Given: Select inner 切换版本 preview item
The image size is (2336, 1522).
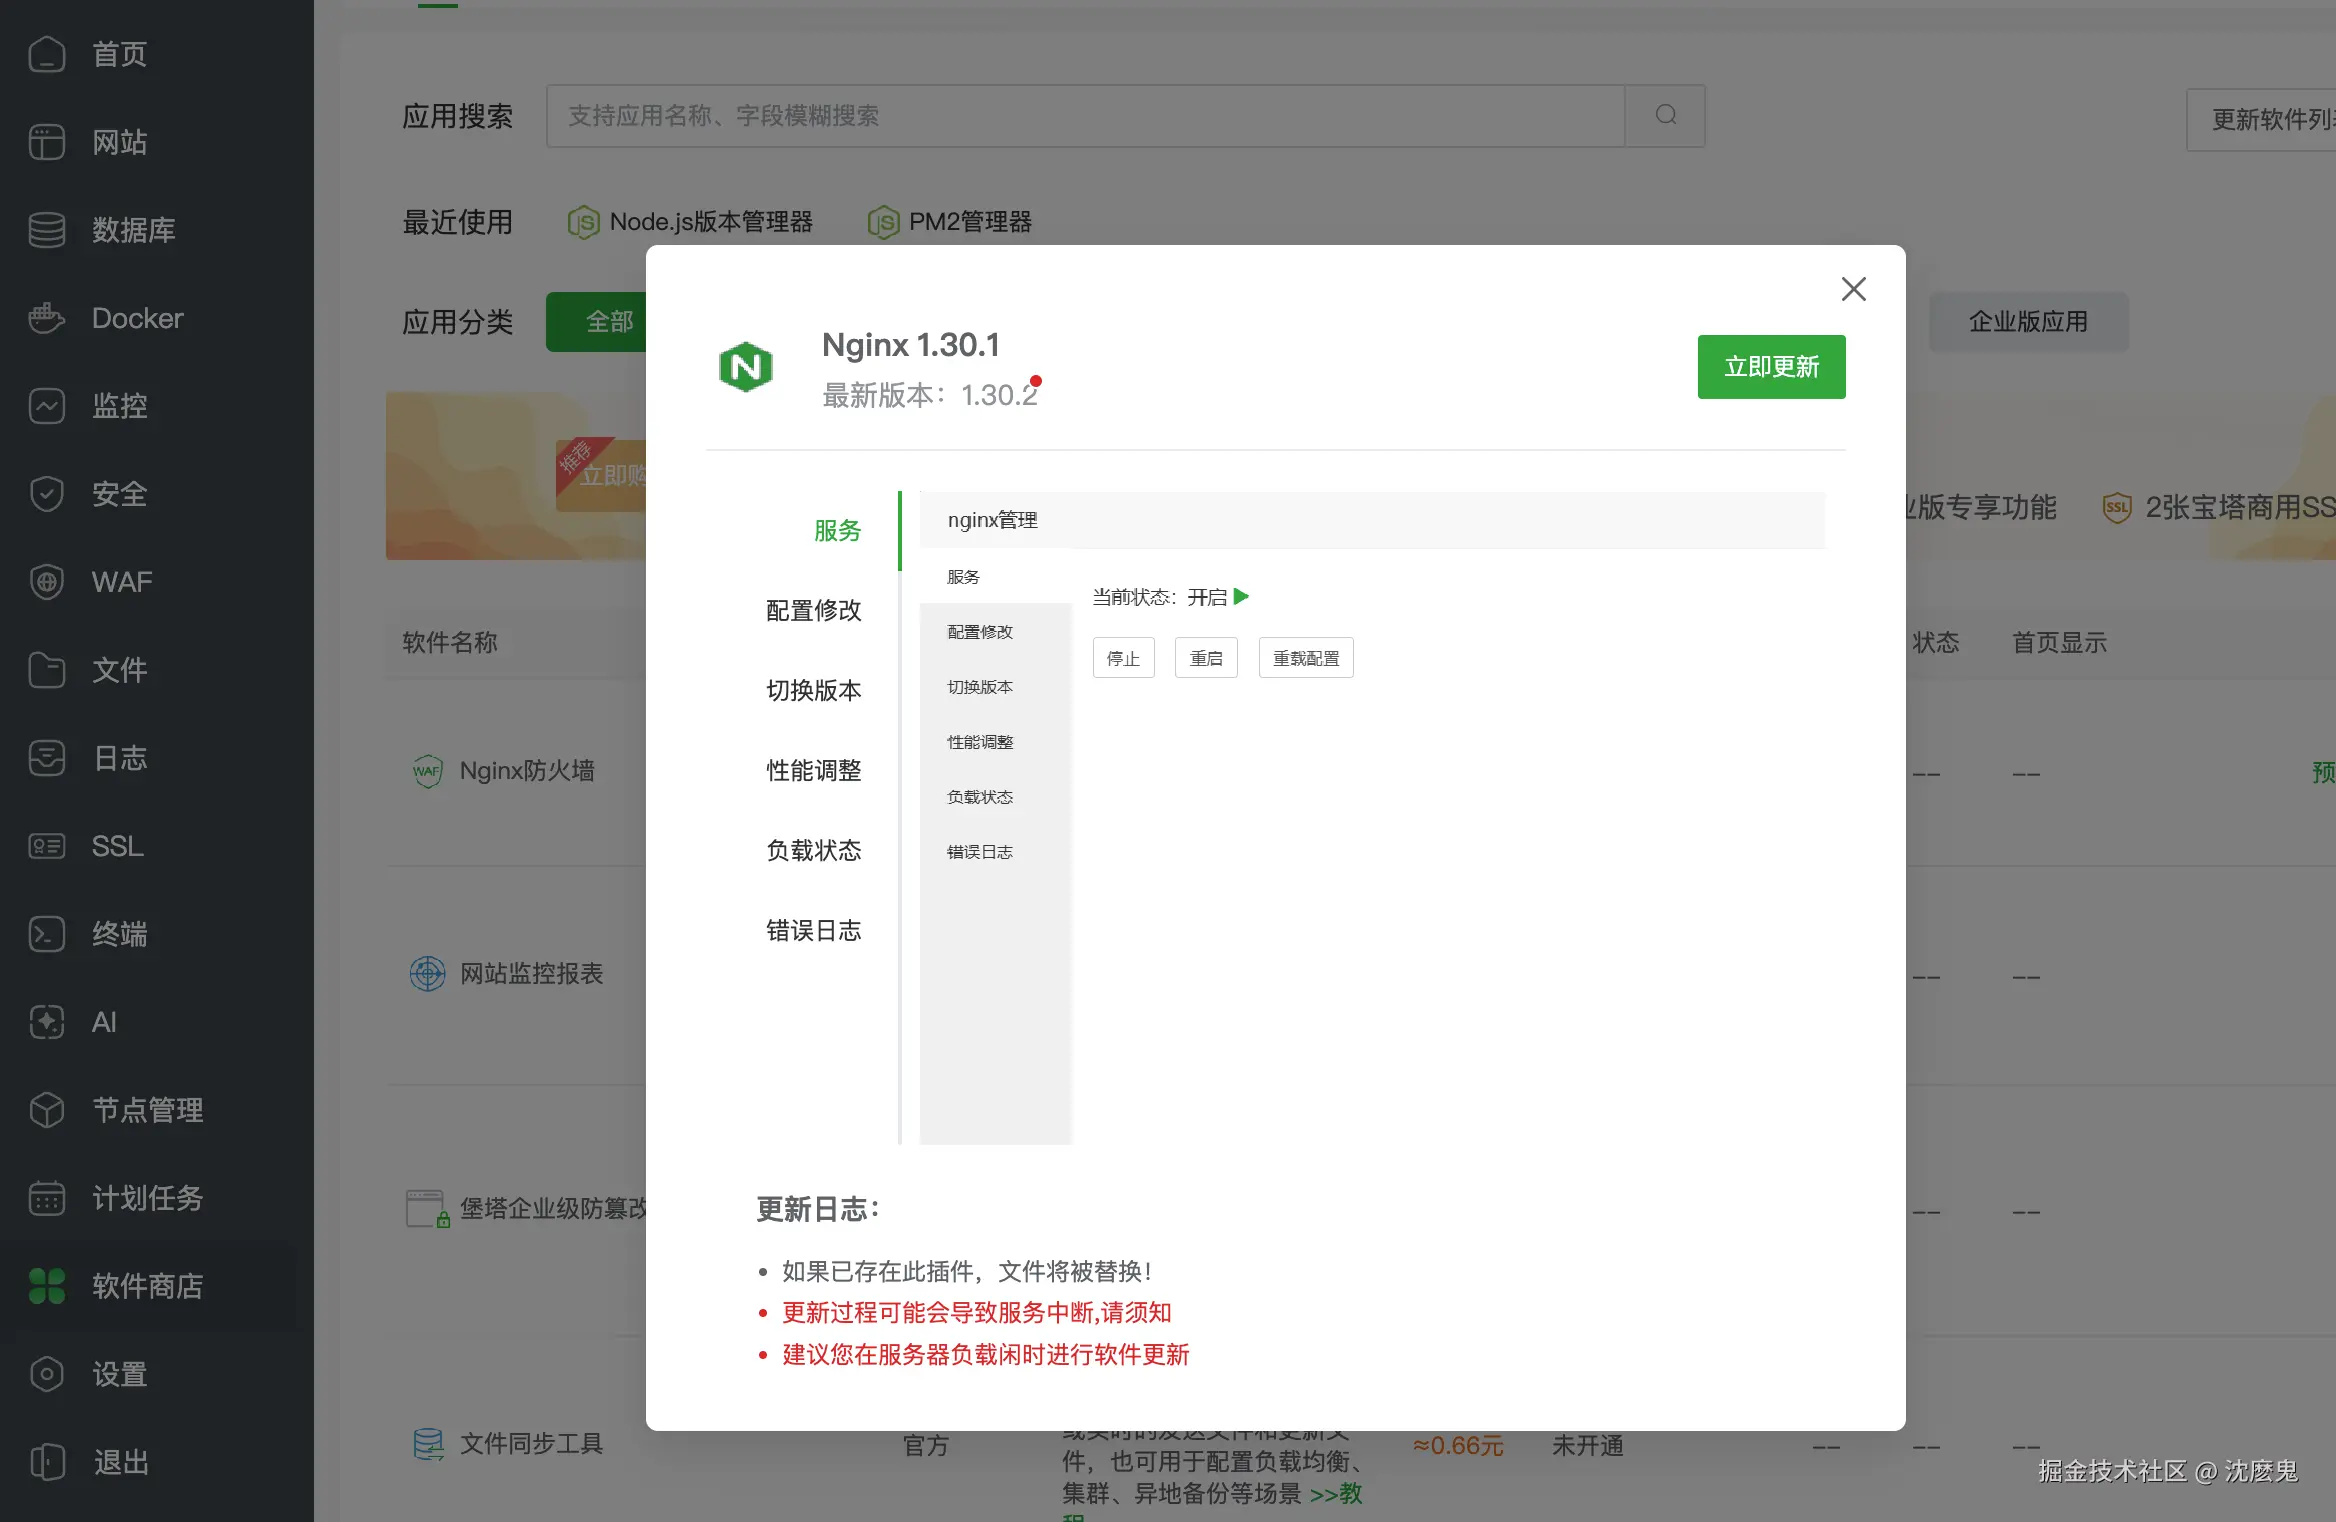Looking at the screenshot, I should tap(980, 687).
